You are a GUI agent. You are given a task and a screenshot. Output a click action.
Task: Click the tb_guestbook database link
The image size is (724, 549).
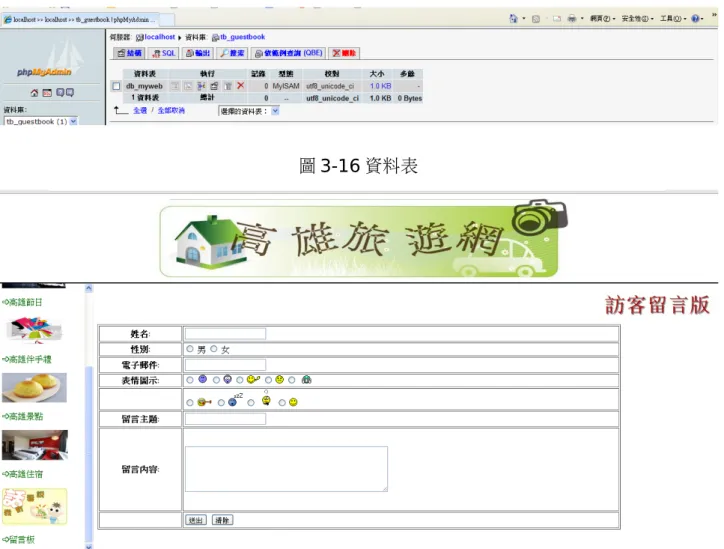point(242,37)
